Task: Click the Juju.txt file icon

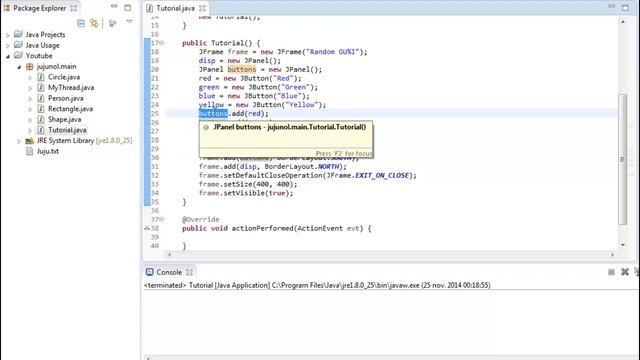Action: pyautogui.click(x=29, y=151)
